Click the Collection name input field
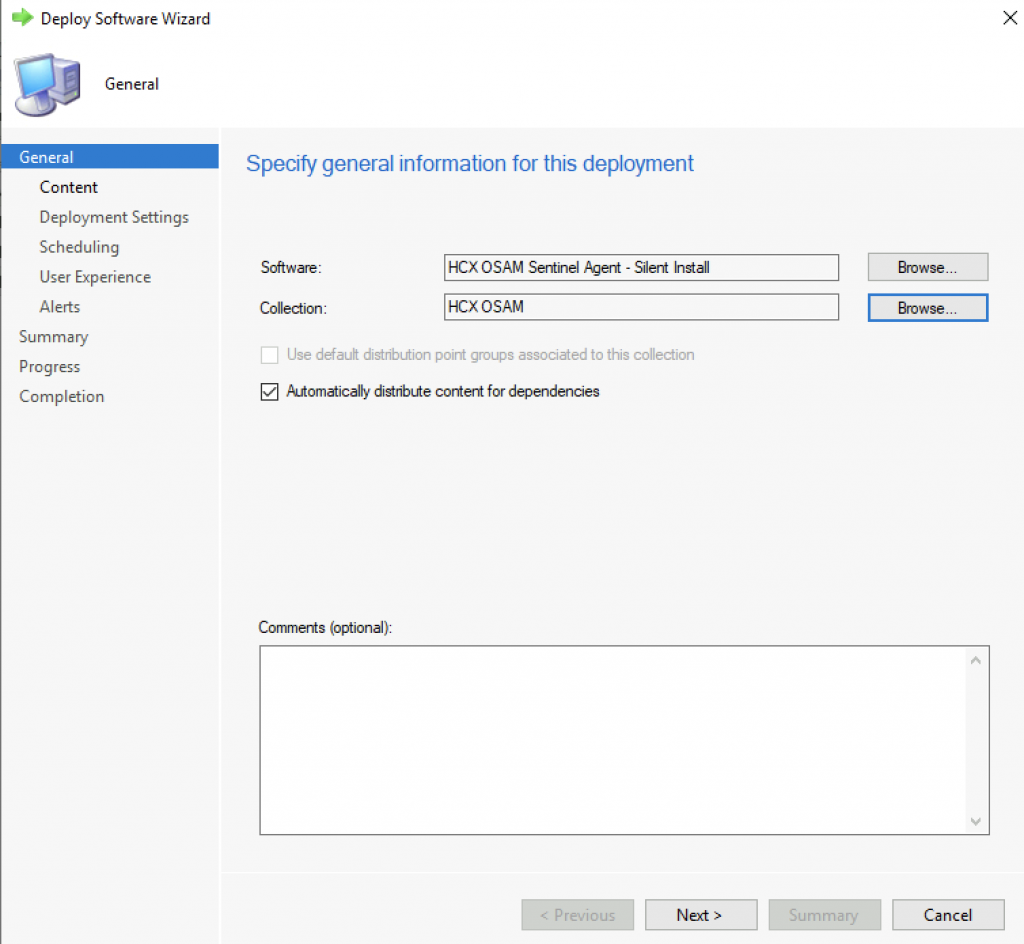The image size is (1024, 944). point(641,307)
